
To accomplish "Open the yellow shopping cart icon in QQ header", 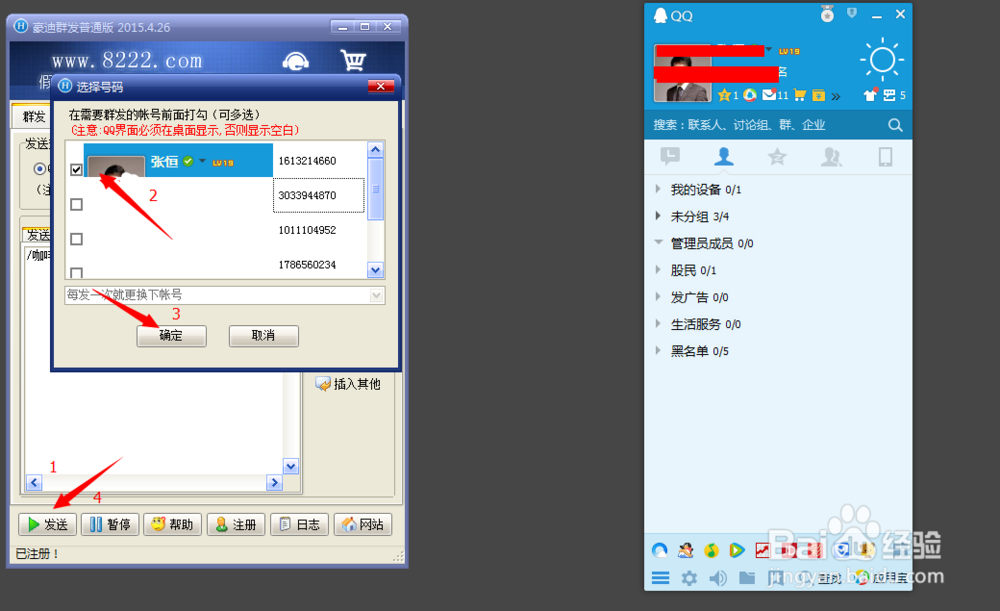I will 800,96.
